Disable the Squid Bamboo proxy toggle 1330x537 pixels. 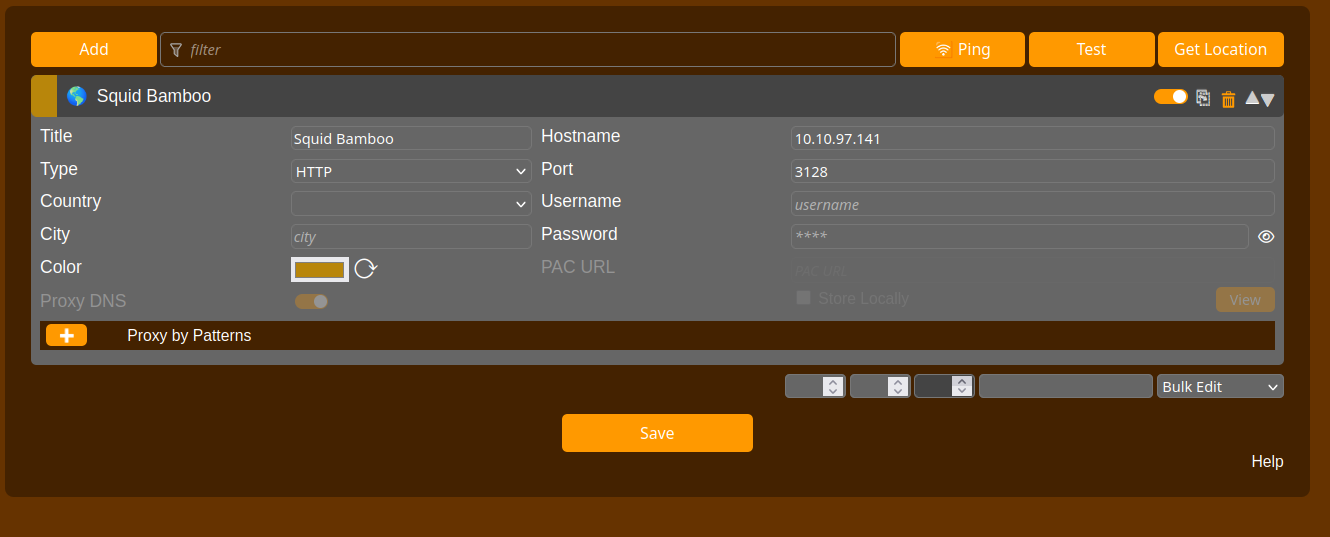(x=1170, y=97)
